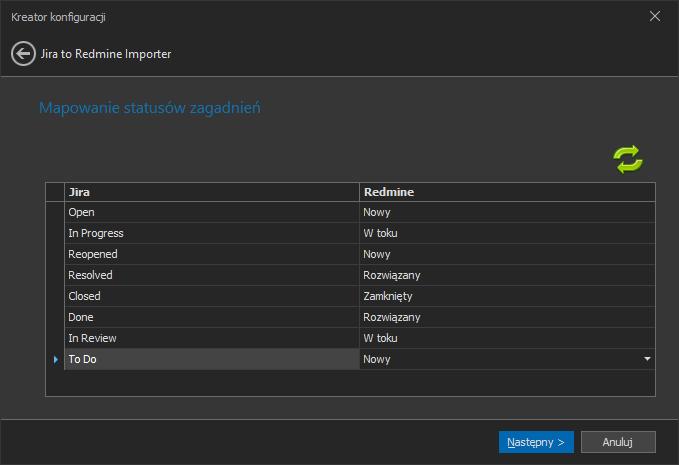Edit Redmine value for Resolved row
The image size is (679, 465).
point(507,275)
